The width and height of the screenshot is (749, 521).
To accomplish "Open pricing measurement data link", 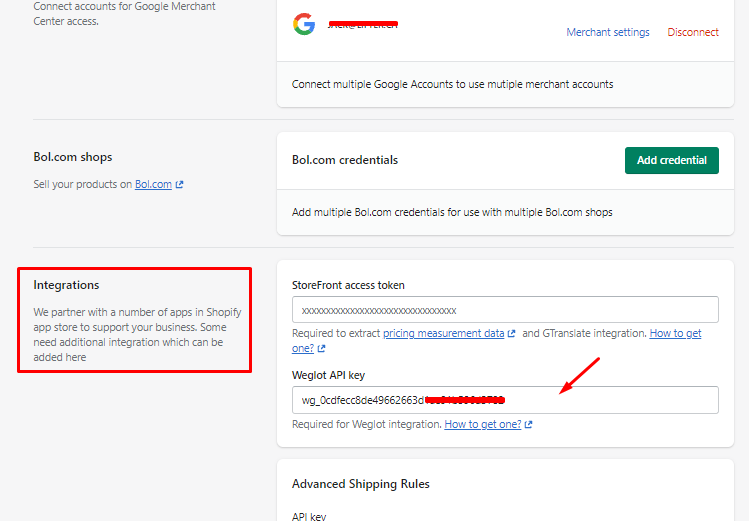I will (x=443, y=333).
